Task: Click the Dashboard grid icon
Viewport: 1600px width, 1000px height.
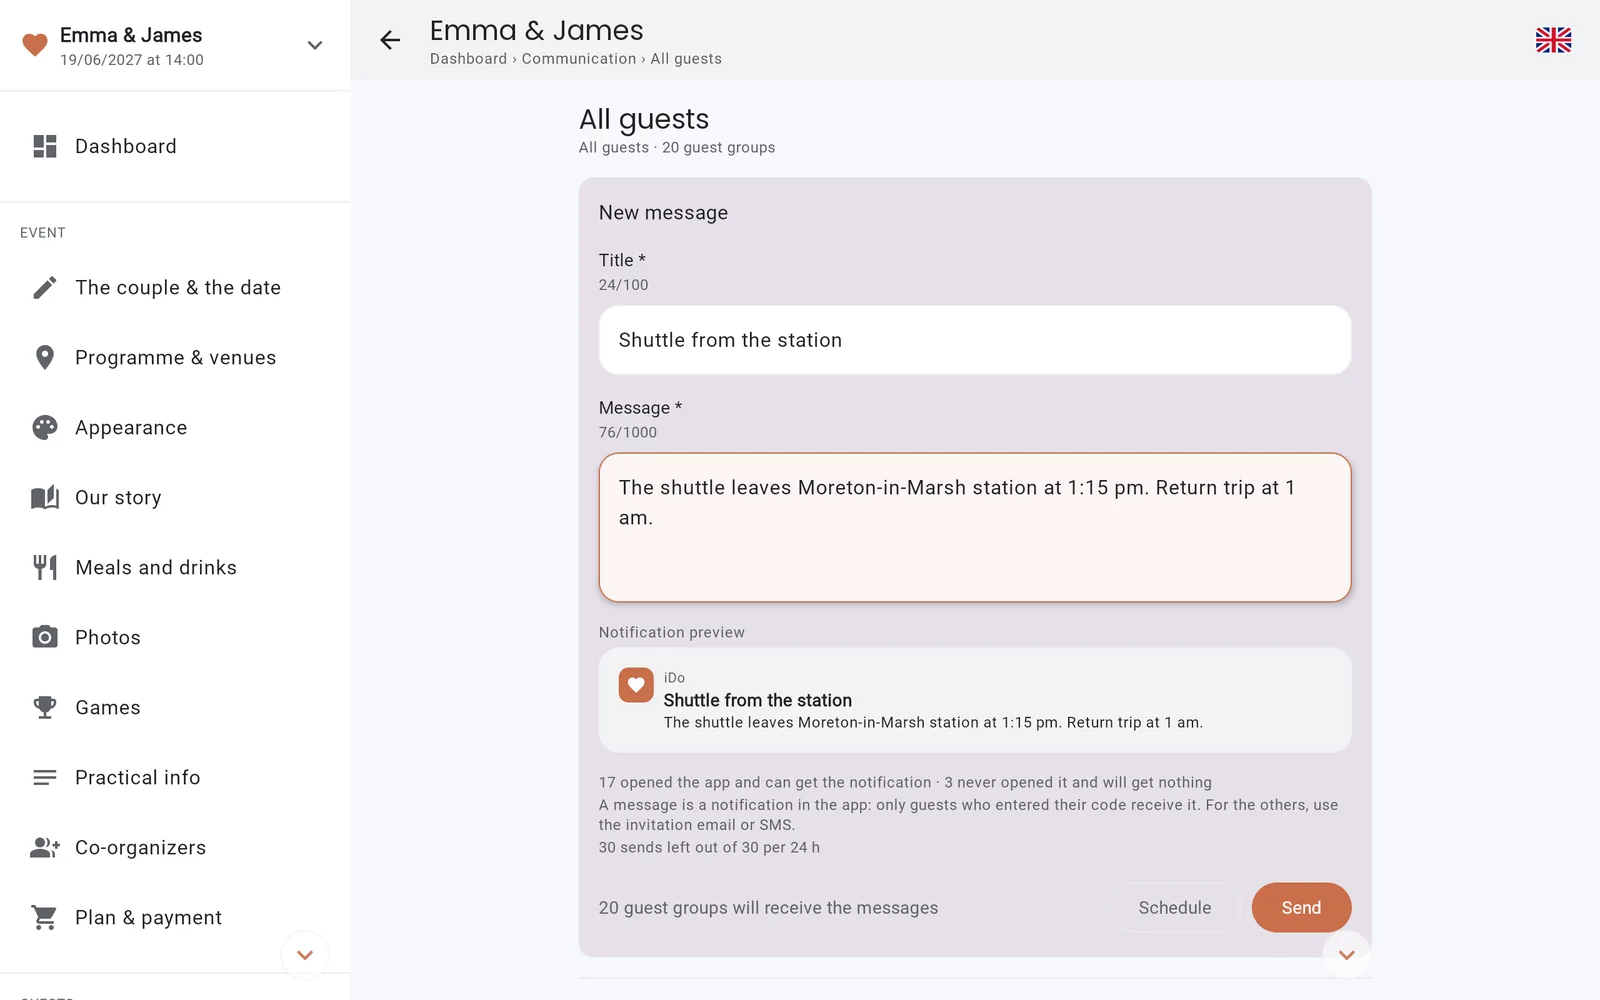Action: [x=45, y=146]
